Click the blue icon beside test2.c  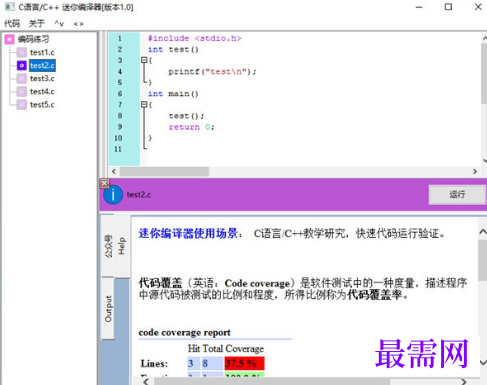point(22,65)
